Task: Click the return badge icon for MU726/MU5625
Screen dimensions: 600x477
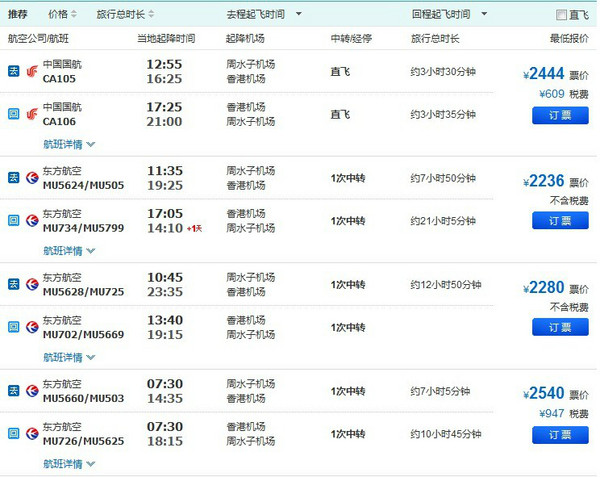Action: [x=13, y=433]
